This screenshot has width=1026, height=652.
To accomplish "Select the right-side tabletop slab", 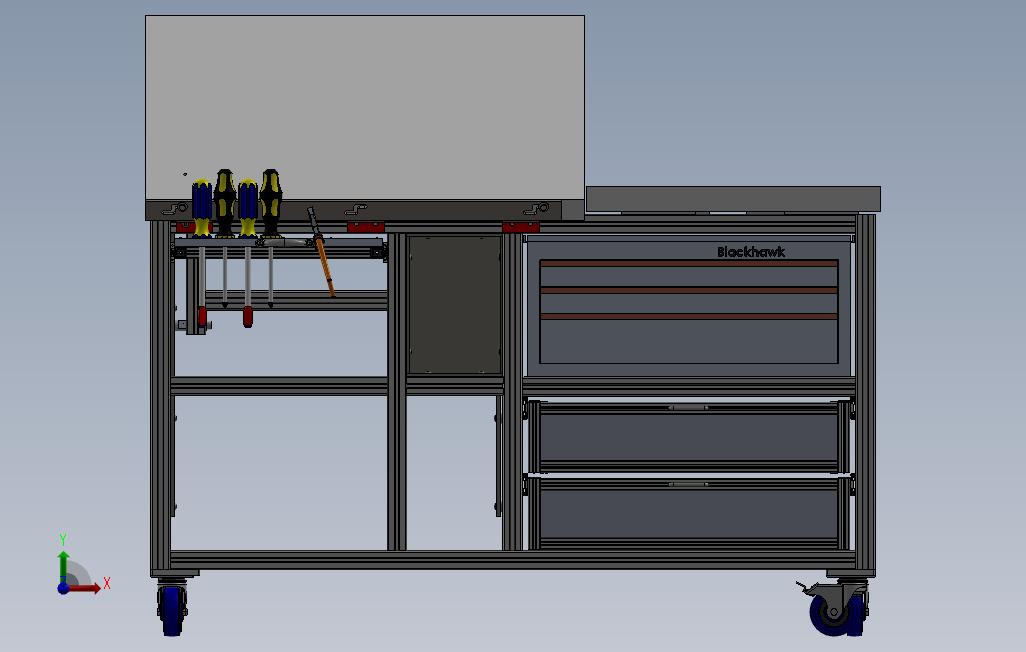I will [x=733, y=199].
